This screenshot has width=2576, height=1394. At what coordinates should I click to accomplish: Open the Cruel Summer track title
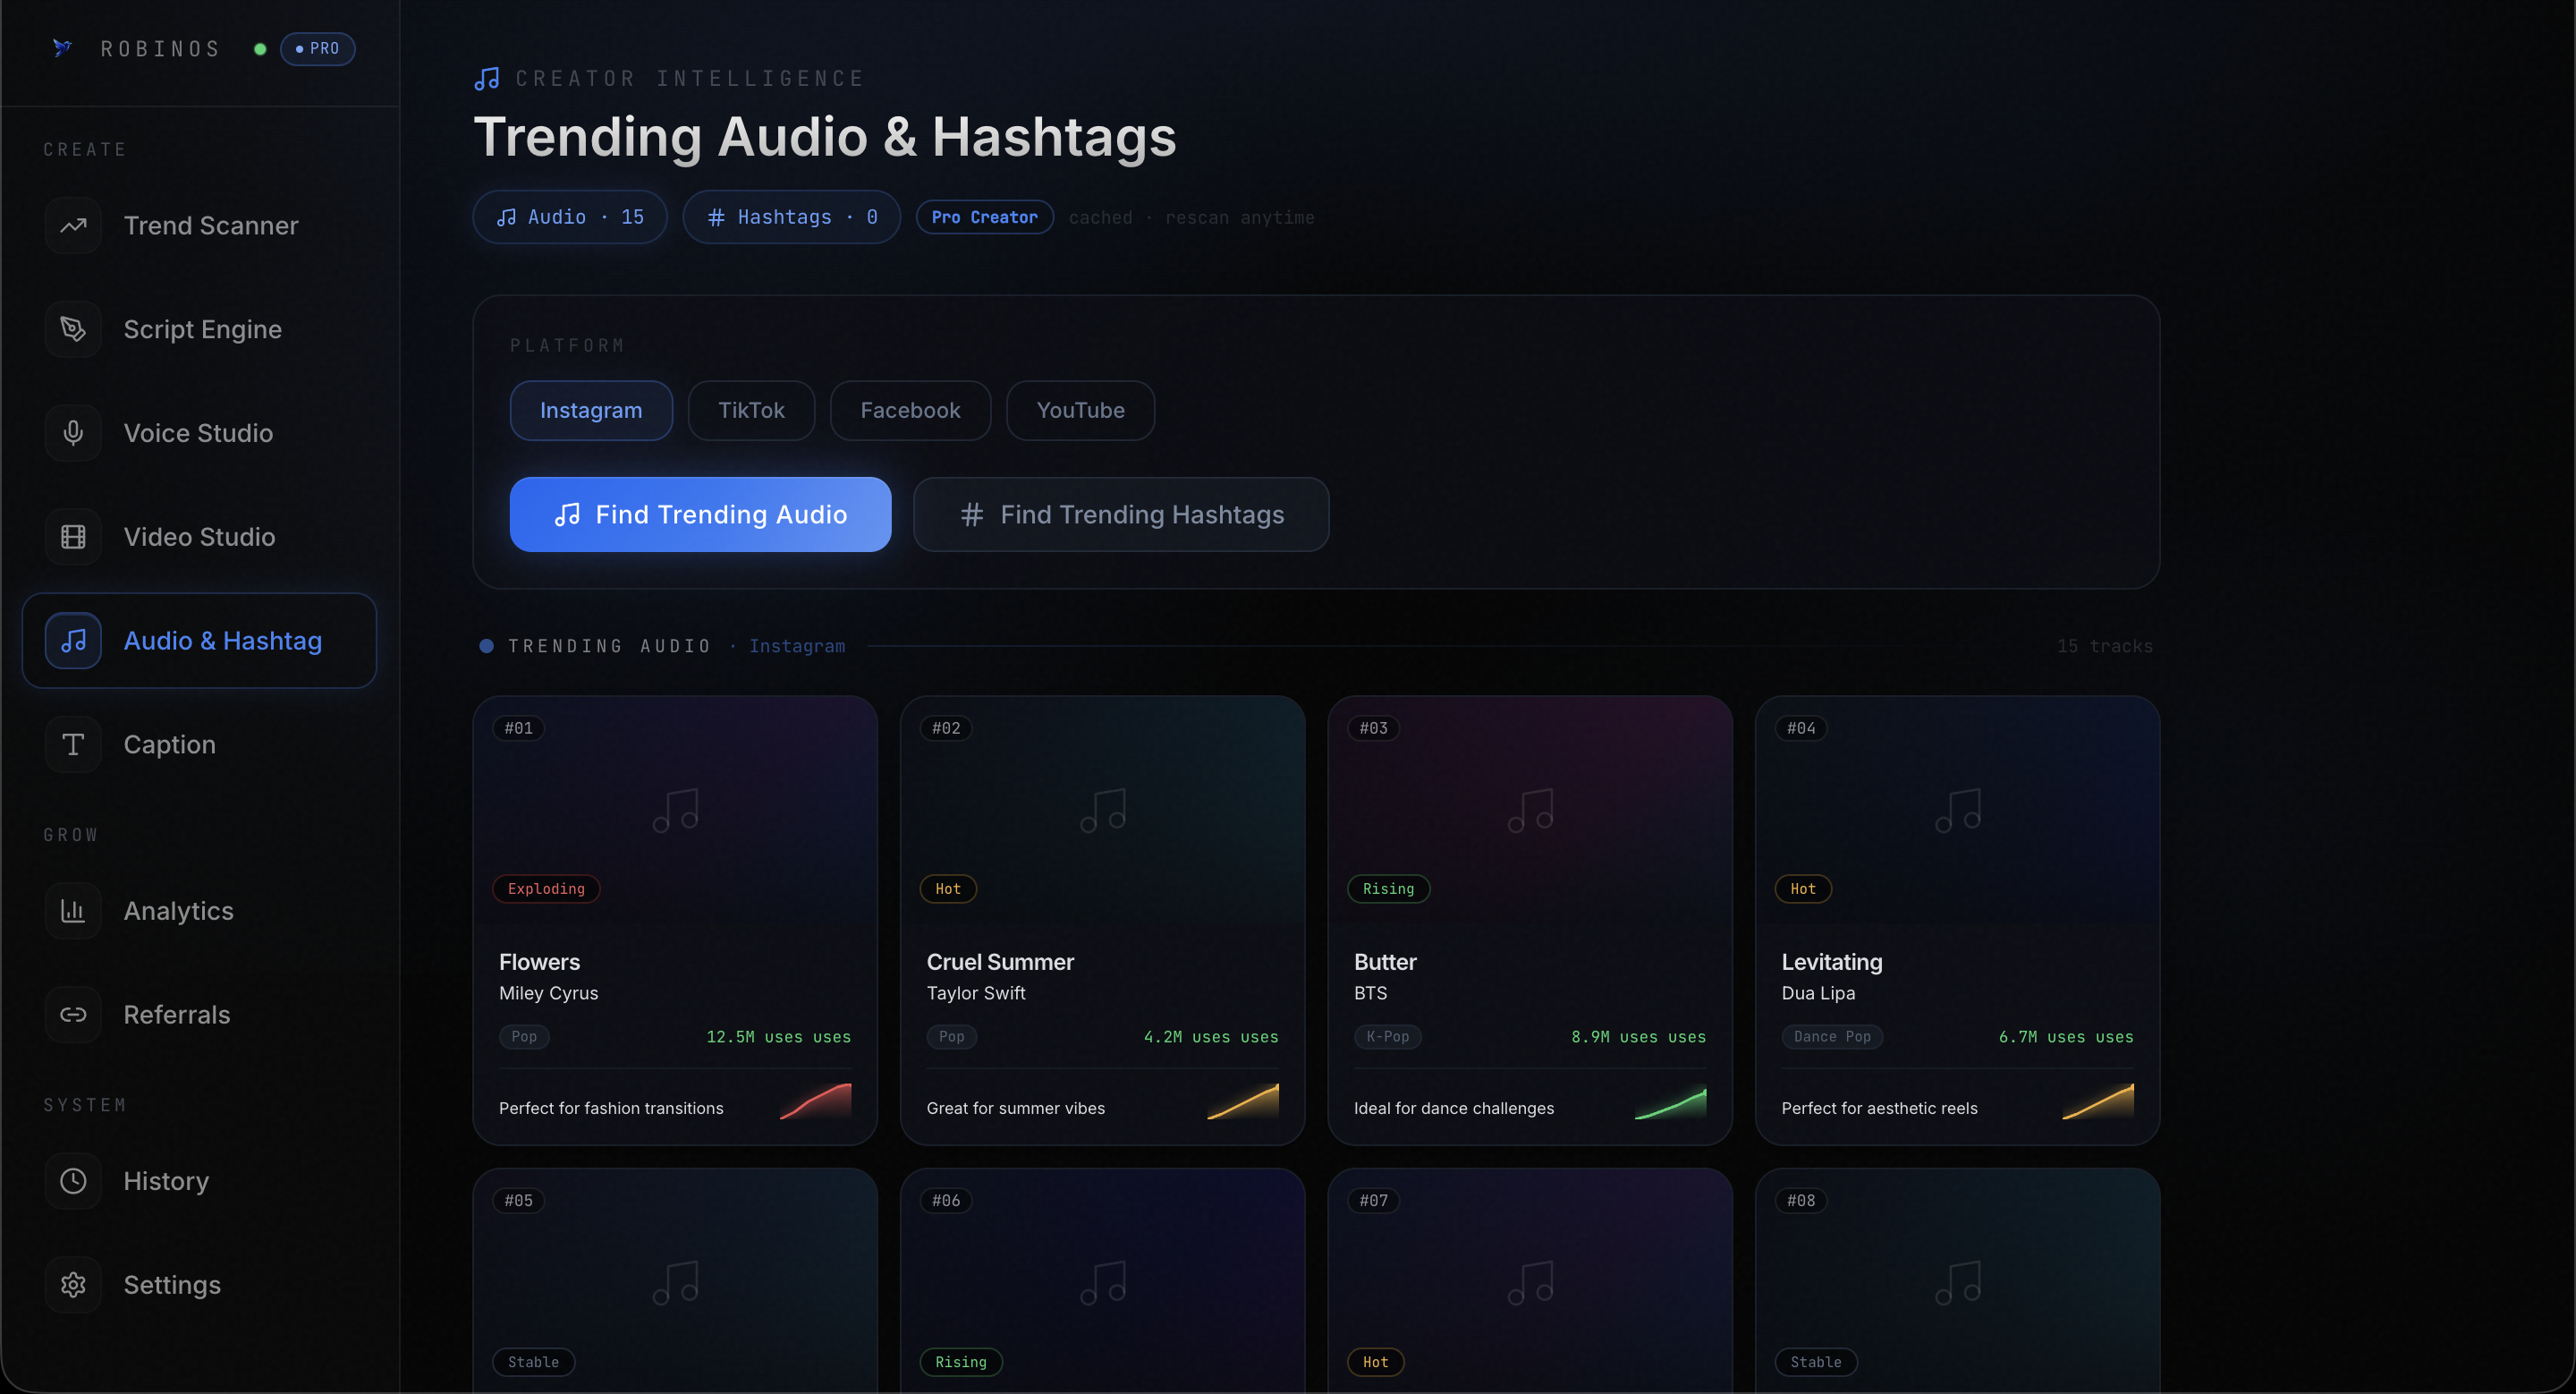coord(1000,962)
